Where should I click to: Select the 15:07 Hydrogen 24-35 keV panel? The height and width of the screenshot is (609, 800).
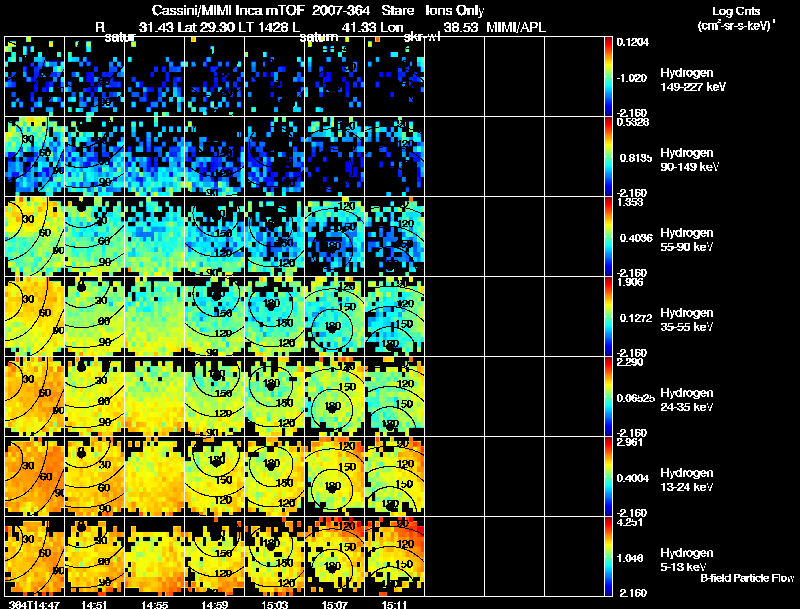point(335,396)
